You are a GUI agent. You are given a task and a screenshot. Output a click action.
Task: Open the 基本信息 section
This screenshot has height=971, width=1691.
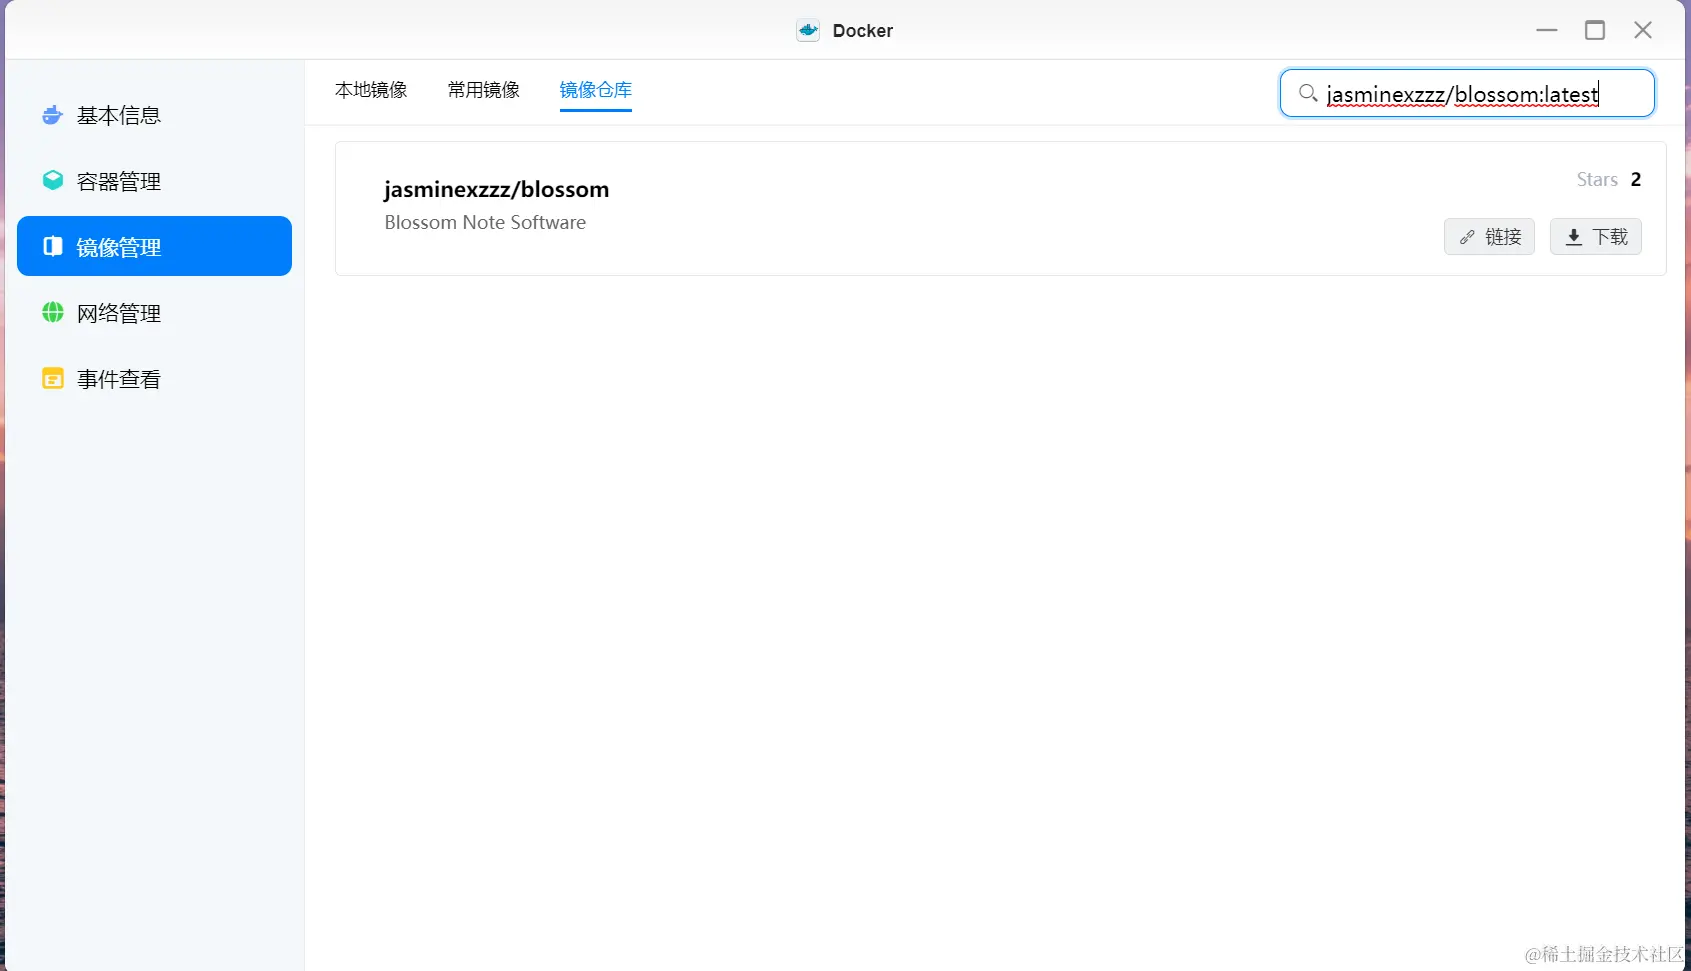click(x=154, y=115)
